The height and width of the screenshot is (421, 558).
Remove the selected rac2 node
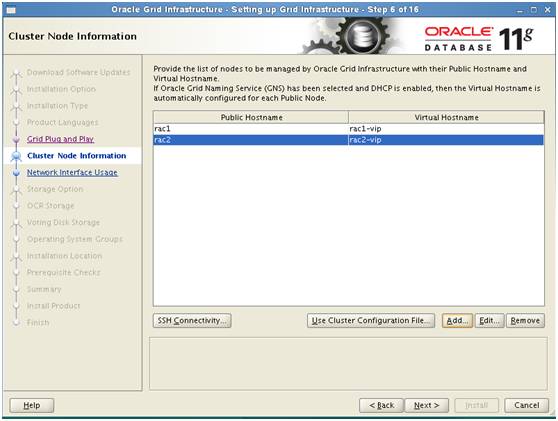point(525,320)
